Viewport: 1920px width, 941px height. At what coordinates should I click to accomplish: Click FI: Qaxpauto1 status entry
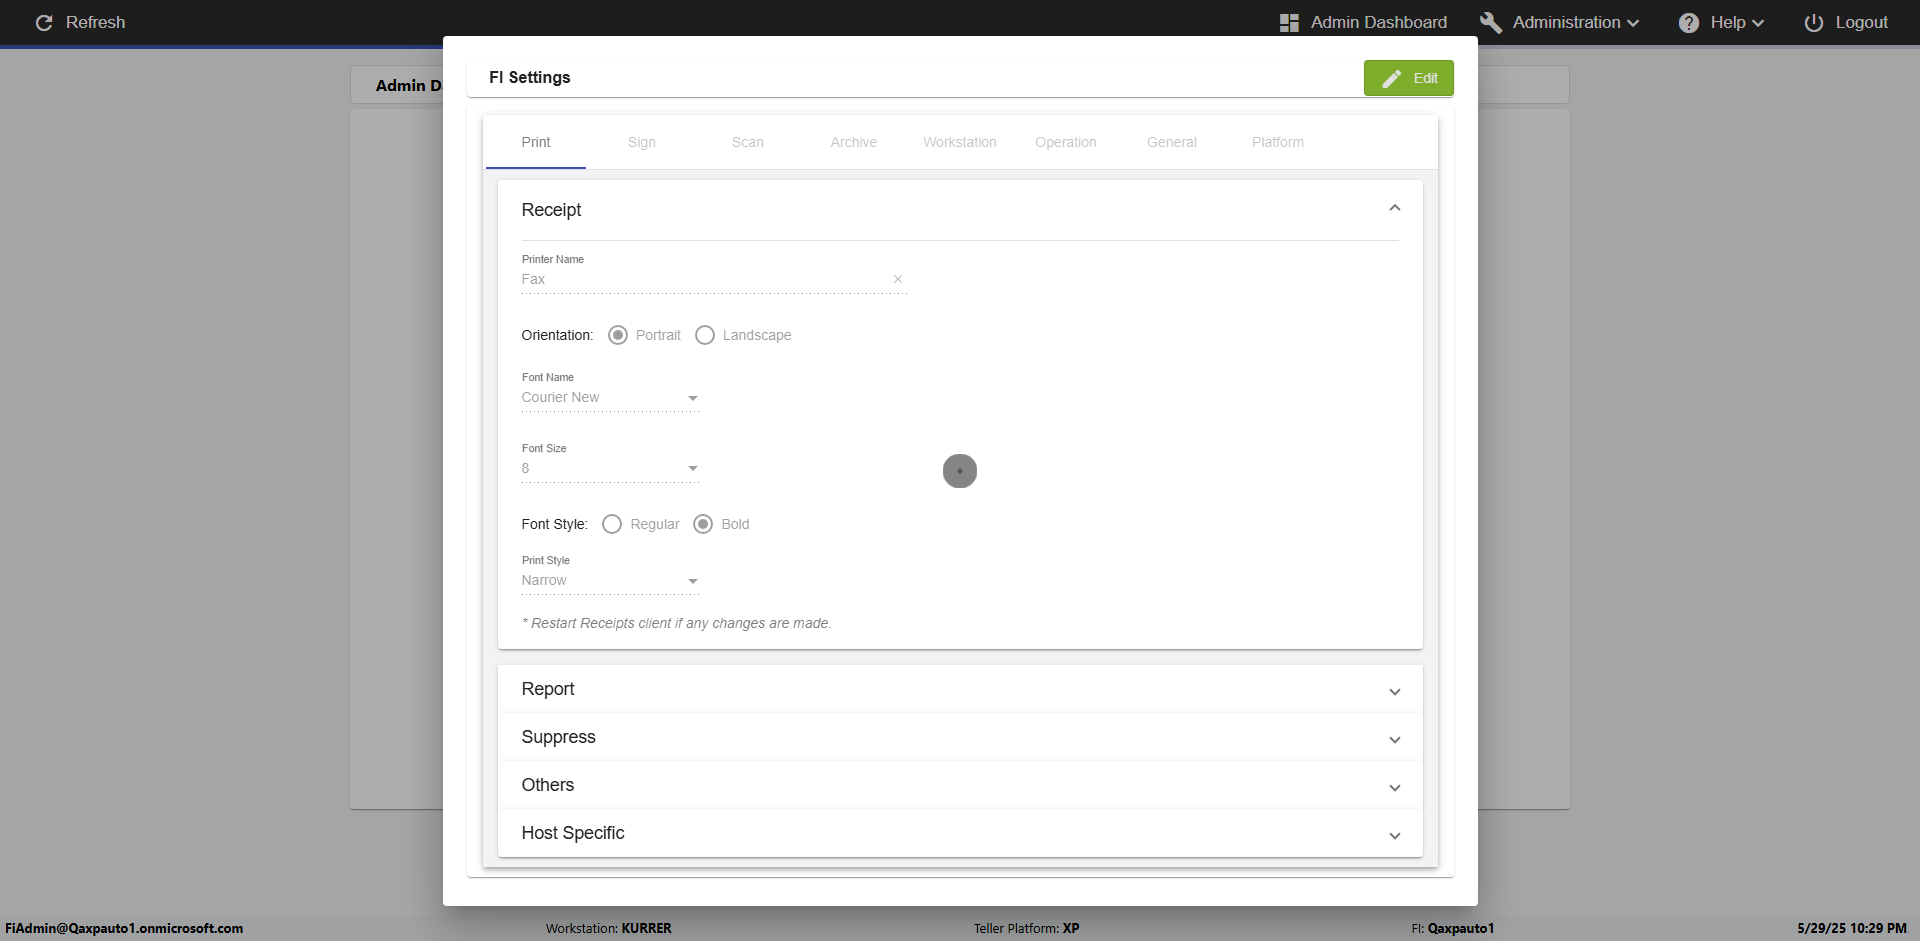(1453, 928)
